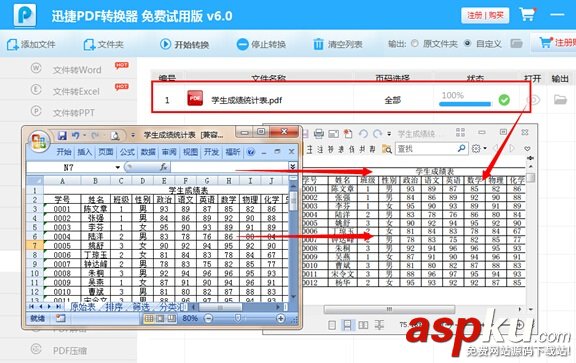Click the 文件夹 add folder button
The height and width of the screenshot is (363, 576).
(103, 44)
